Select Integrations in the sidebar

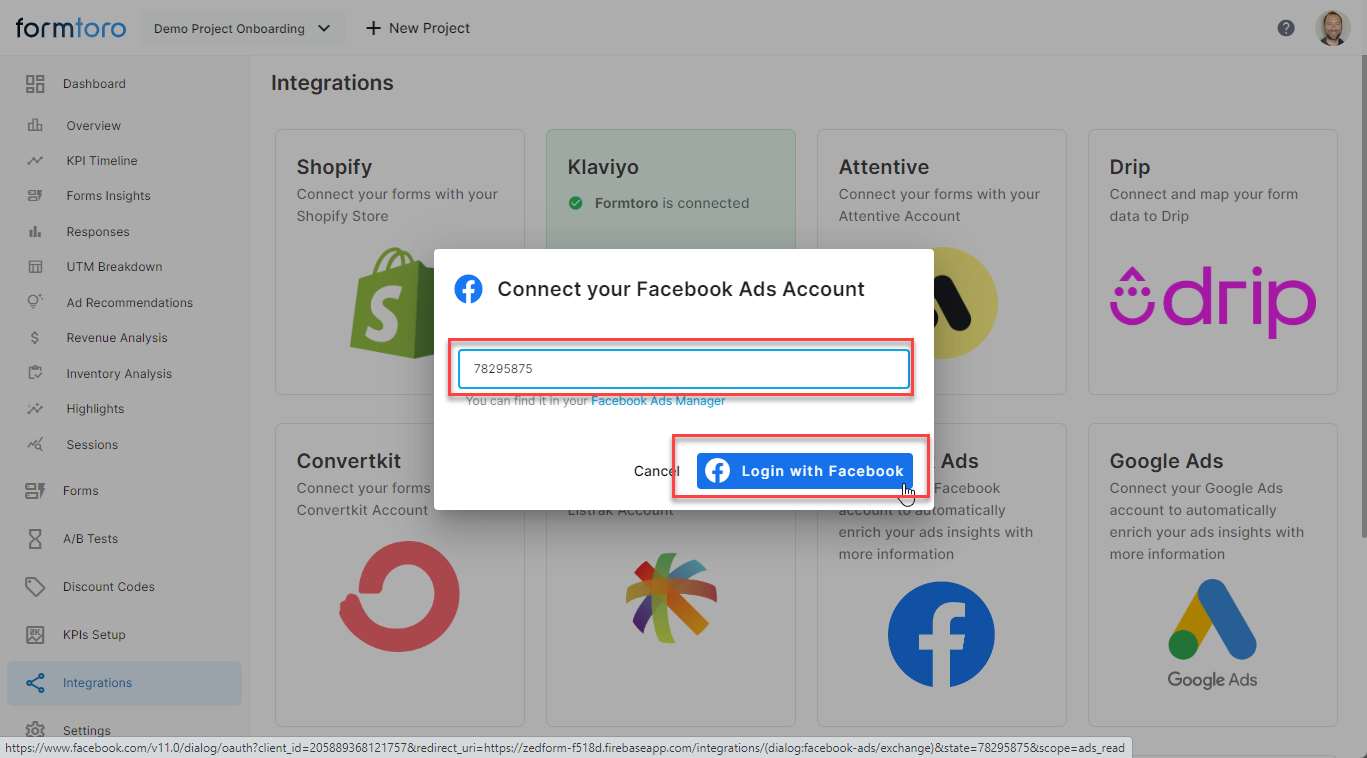[x=124, y=683]
